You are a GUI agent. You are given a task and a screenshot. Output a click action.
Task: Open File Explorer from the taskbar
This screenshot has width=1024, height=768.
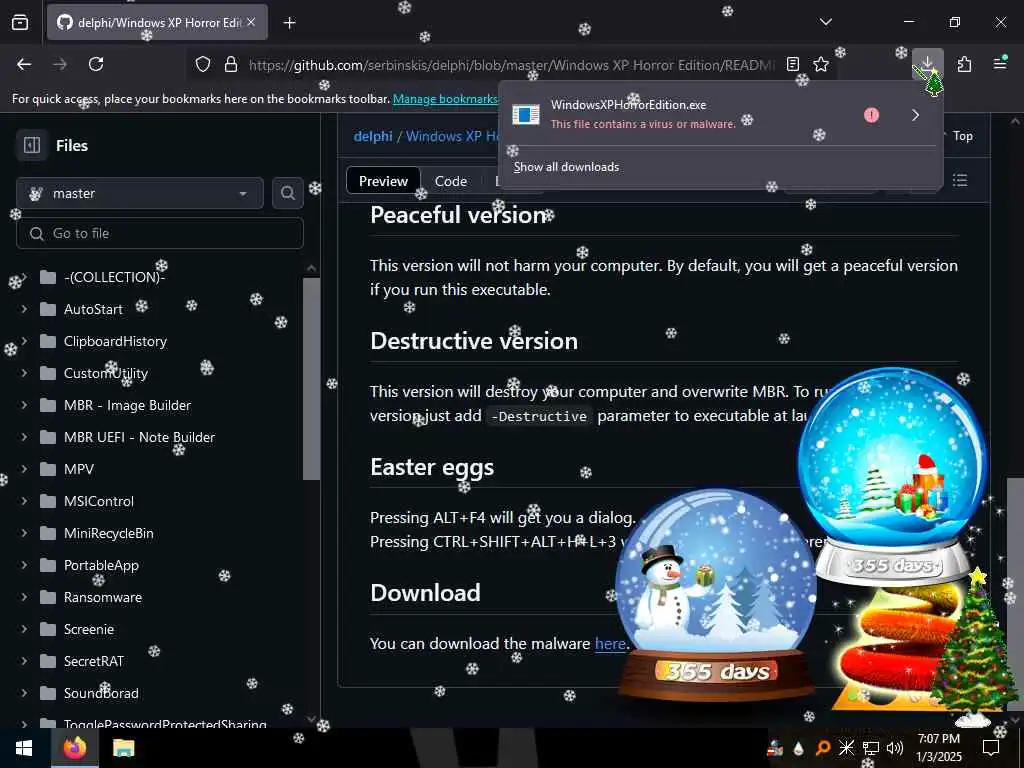coord(123,748)
